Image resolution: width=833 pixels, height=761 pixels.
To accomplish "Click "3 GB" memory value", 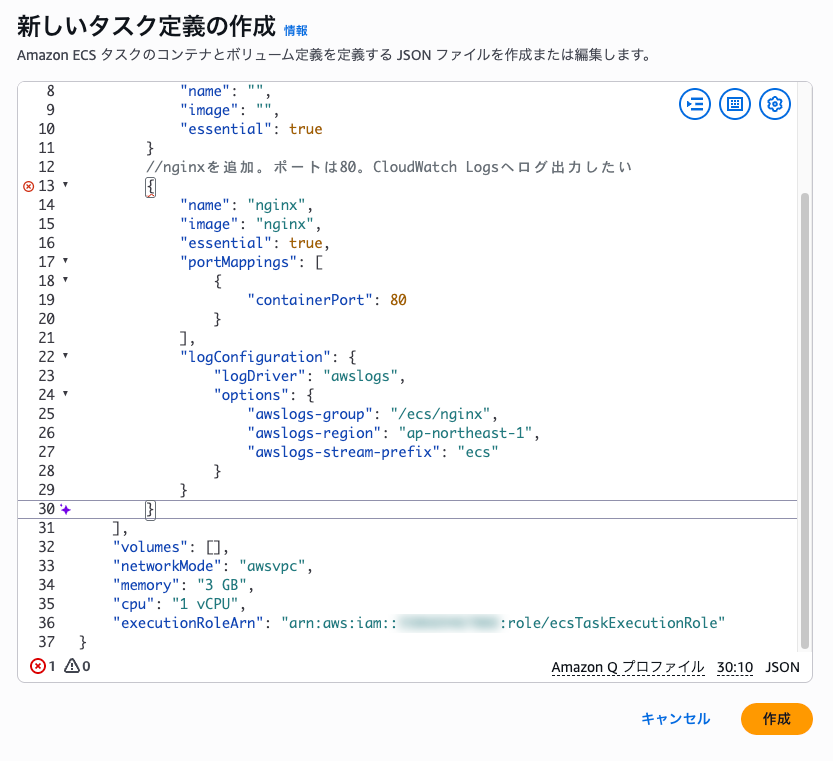I will pos(222,585).
